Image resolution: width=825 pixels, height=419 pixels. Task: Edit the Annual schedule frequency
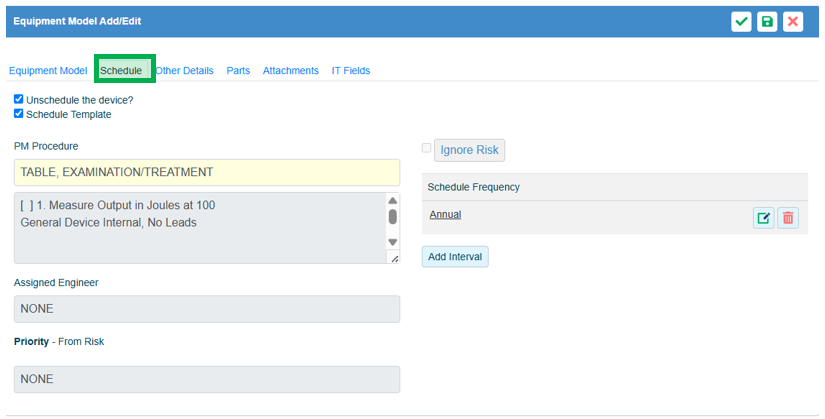pyautogui.click(x=763, y=218)
